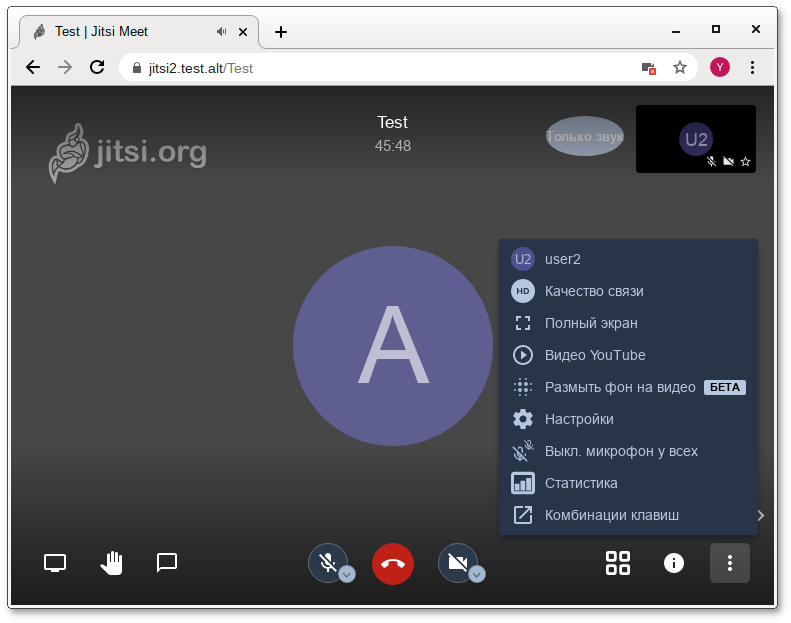Close the more actions menu via the three-dot button
The image size is (791, 623).
729,563
